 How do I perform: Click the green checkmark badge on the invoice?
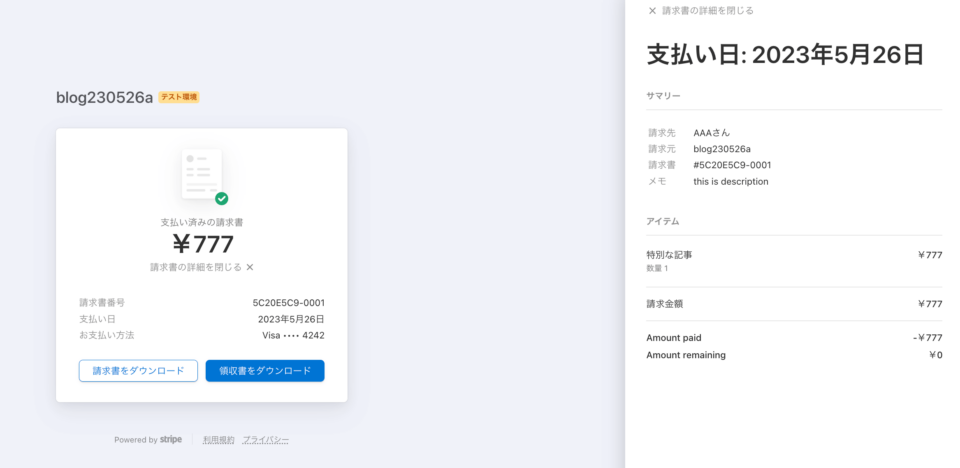221,198
